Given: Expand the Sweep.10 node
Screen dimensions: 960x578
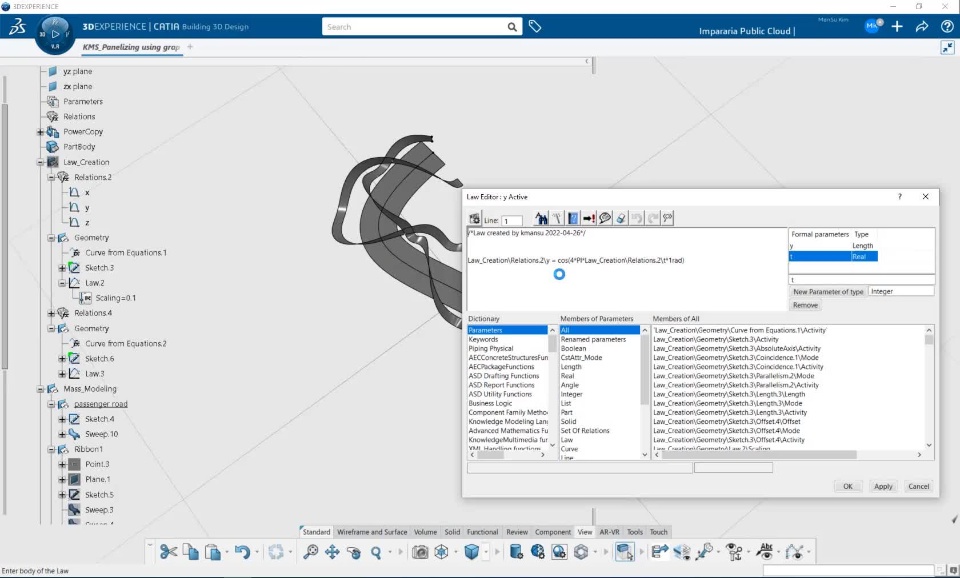Looking at the screenshot, I should pos(62,434).
